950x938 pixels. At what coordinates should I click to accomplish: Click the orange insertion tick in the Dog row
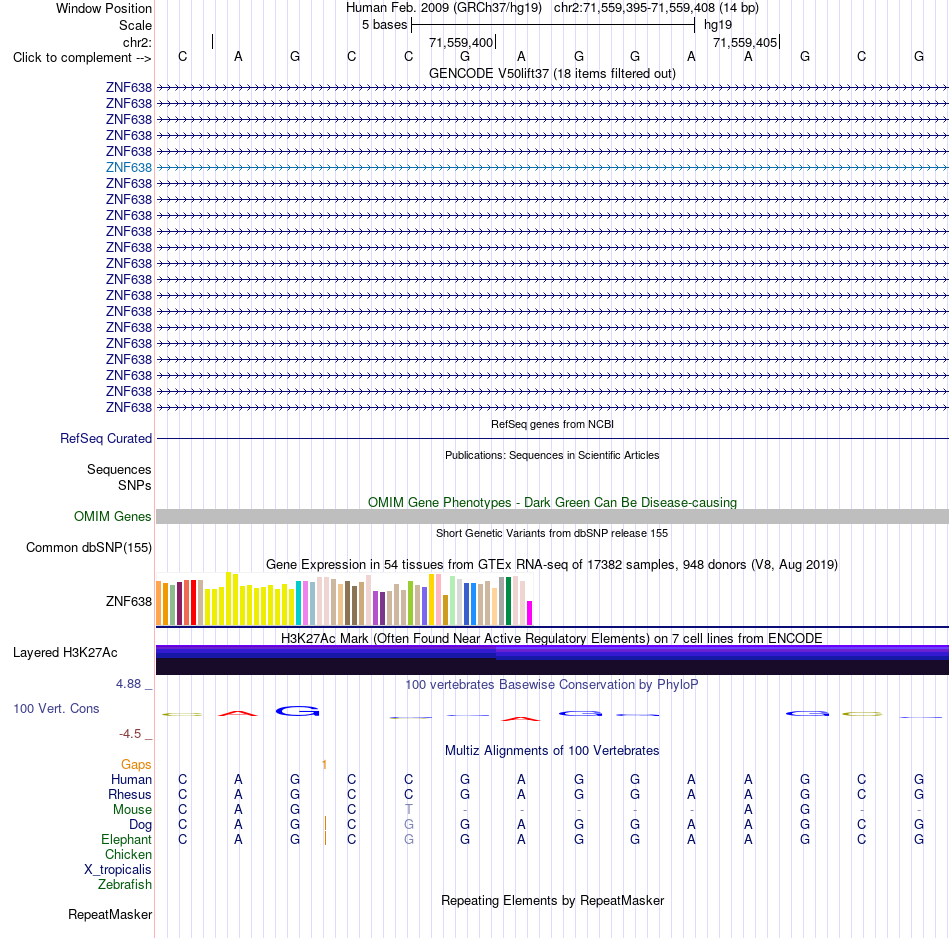[325, 823]
